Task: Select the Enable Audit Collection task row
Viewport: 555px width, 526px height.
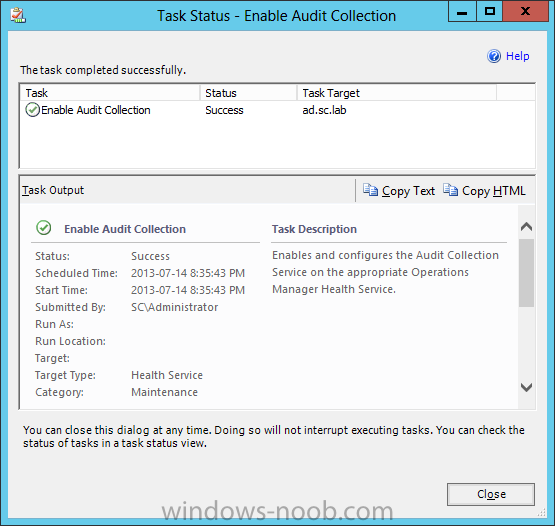Action: click(277, 110)
